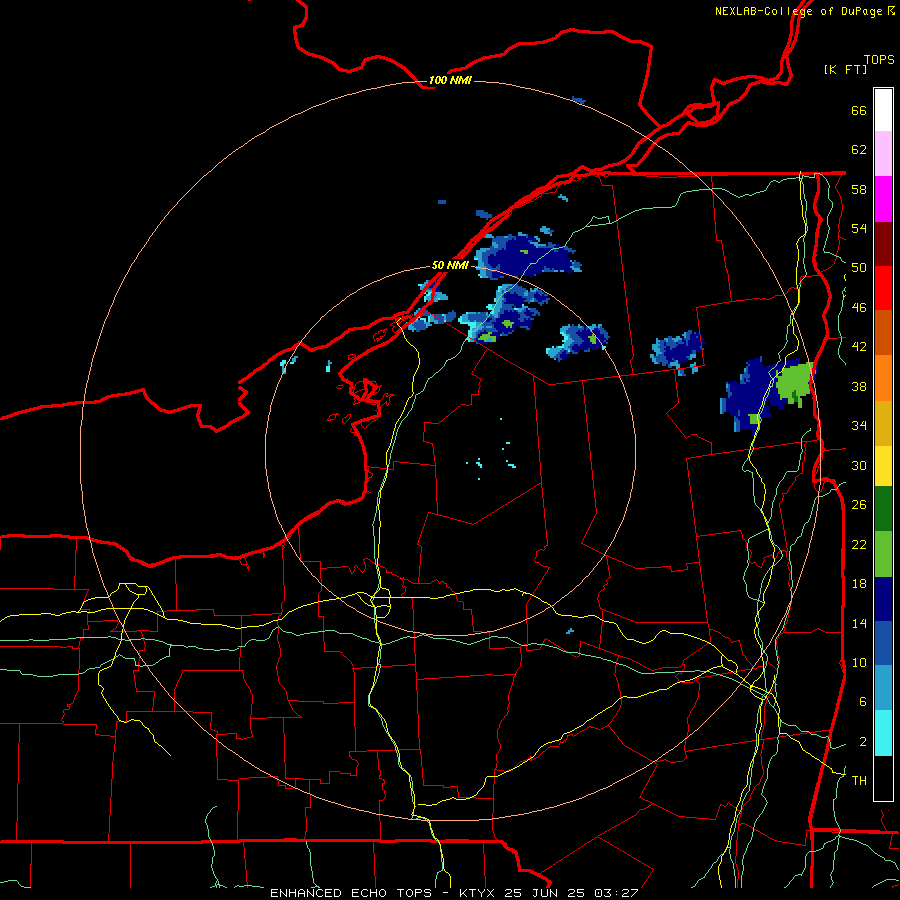Click the light pink legend swatch
Image resolution: width=900 pixels, height=900 pixels.
(883, 153)
